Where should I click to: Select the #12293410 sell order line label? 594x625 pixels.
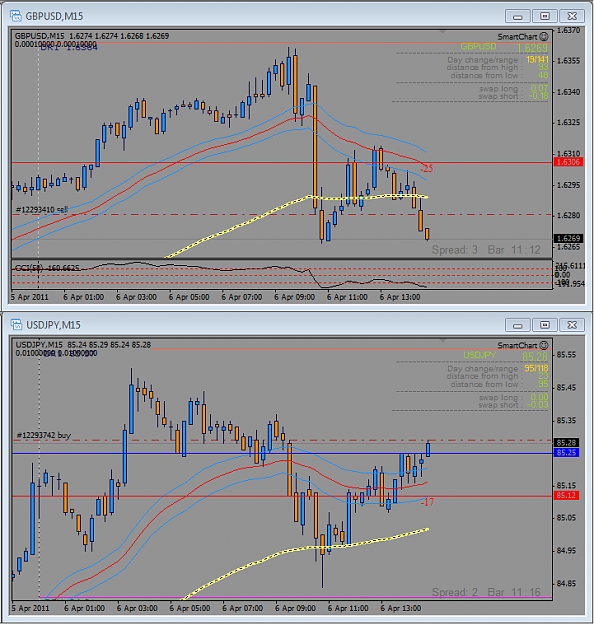coord(42,209)
